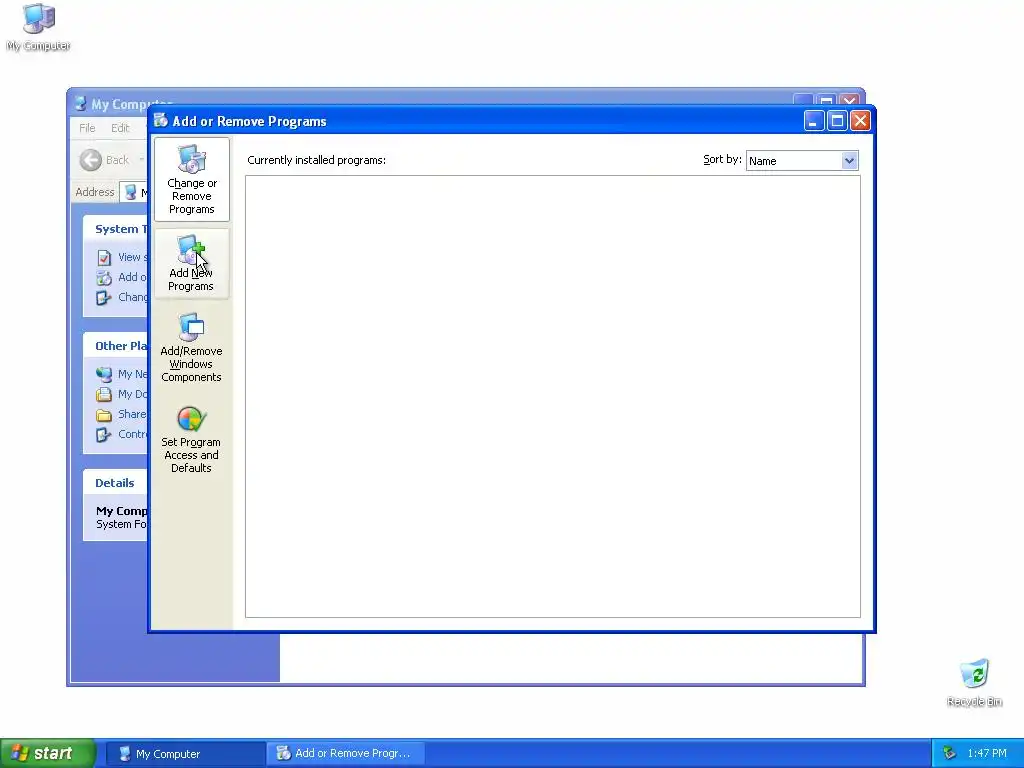The image size is (1024, 768).
Task: Switch to My Computer taskbar button
Action: tap(185, 754)
